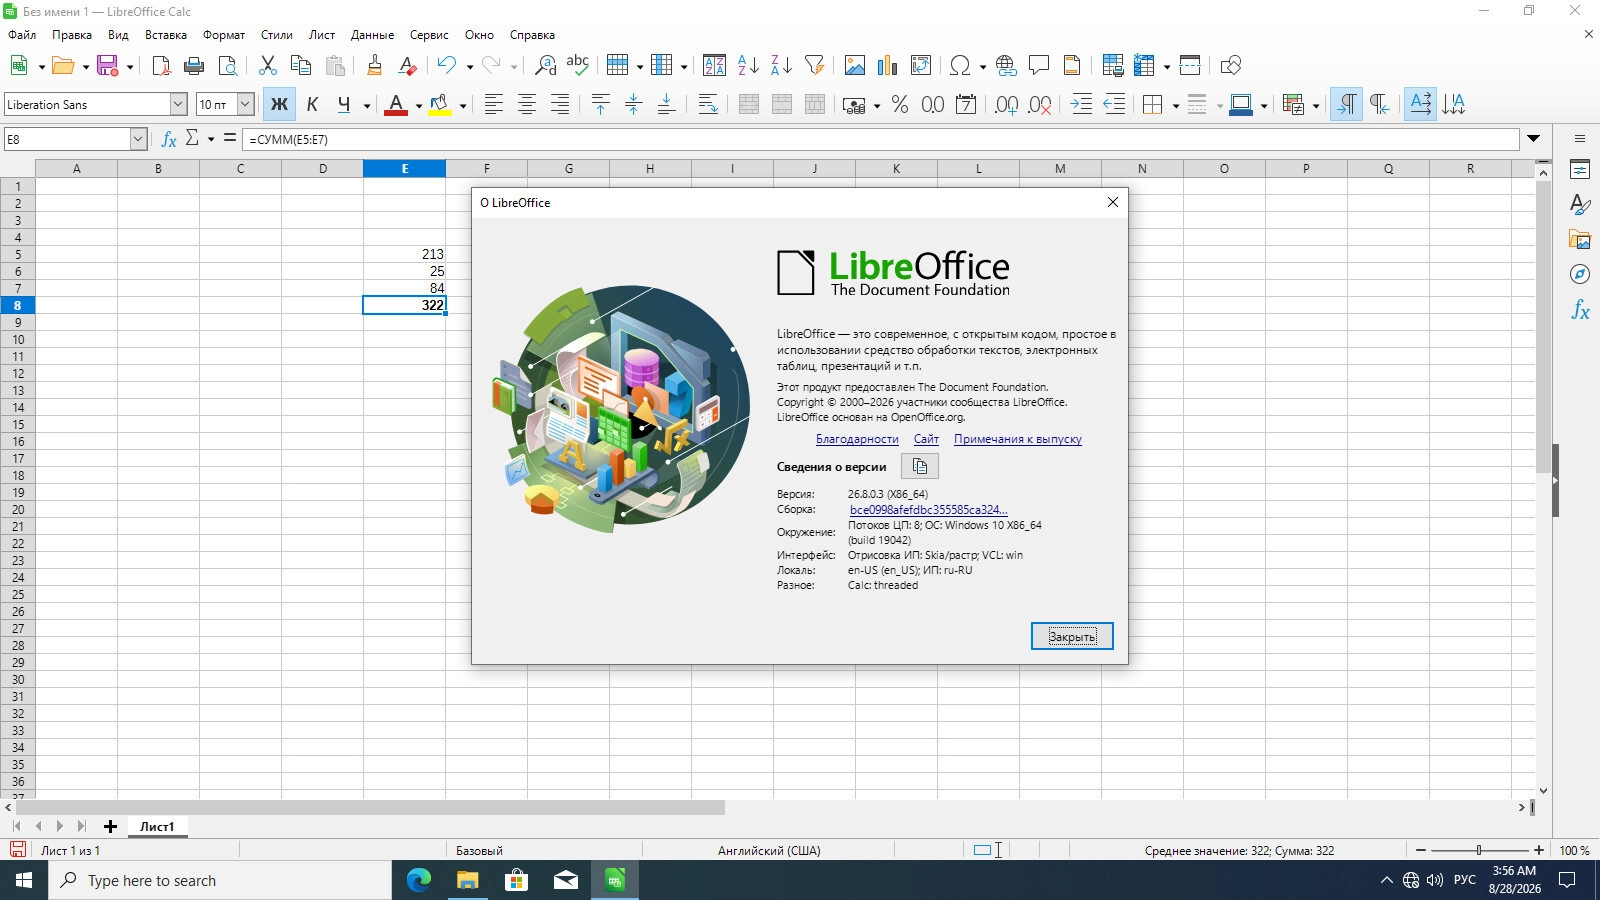Image resolution: width=1600 pixels, height=900 pixels.
Task: Open sidebar Functions fx icon
Action: pos(1580,310)
